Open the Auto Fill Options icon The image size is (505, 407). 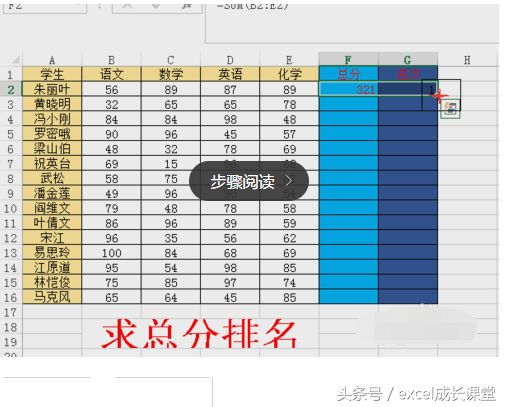pos(450,109)
